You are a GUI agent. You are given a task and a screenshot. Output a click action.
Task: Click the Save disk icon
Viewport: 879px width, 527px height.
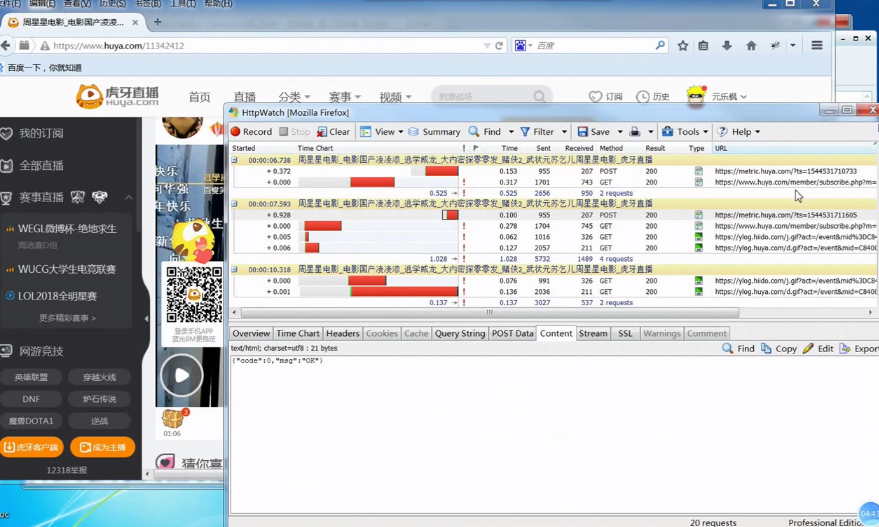583,132
